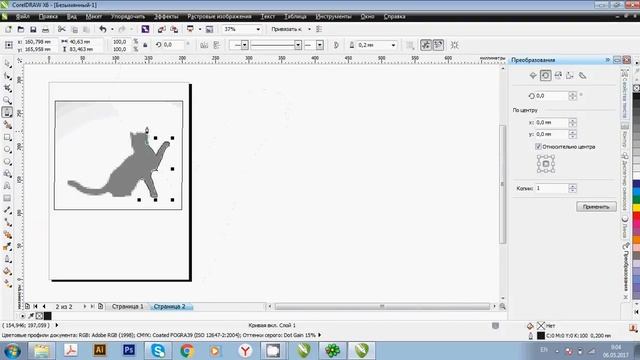The width and height of the screenshot is (640, 360).
Task: Select the Outline pen tool in the toolbox
Action: pyautogui.click(x=7, y=259)
